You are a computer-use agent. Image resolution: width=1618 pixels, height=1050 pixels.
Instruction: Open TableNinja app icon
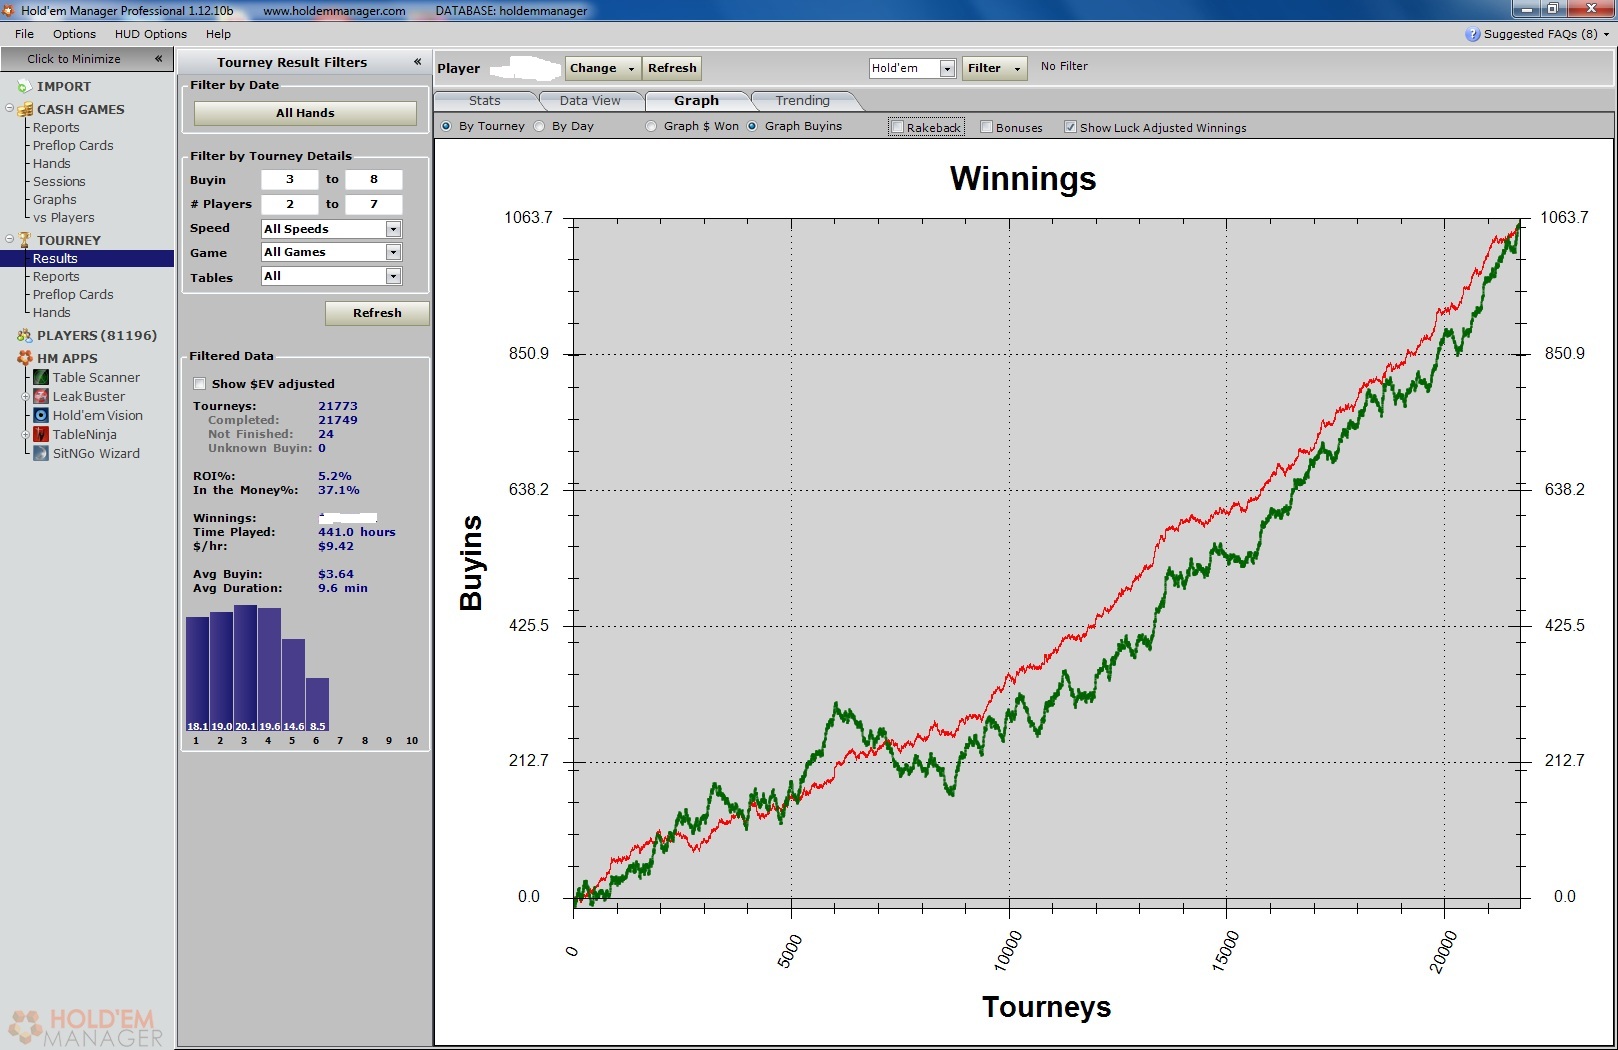click(41, 434)
